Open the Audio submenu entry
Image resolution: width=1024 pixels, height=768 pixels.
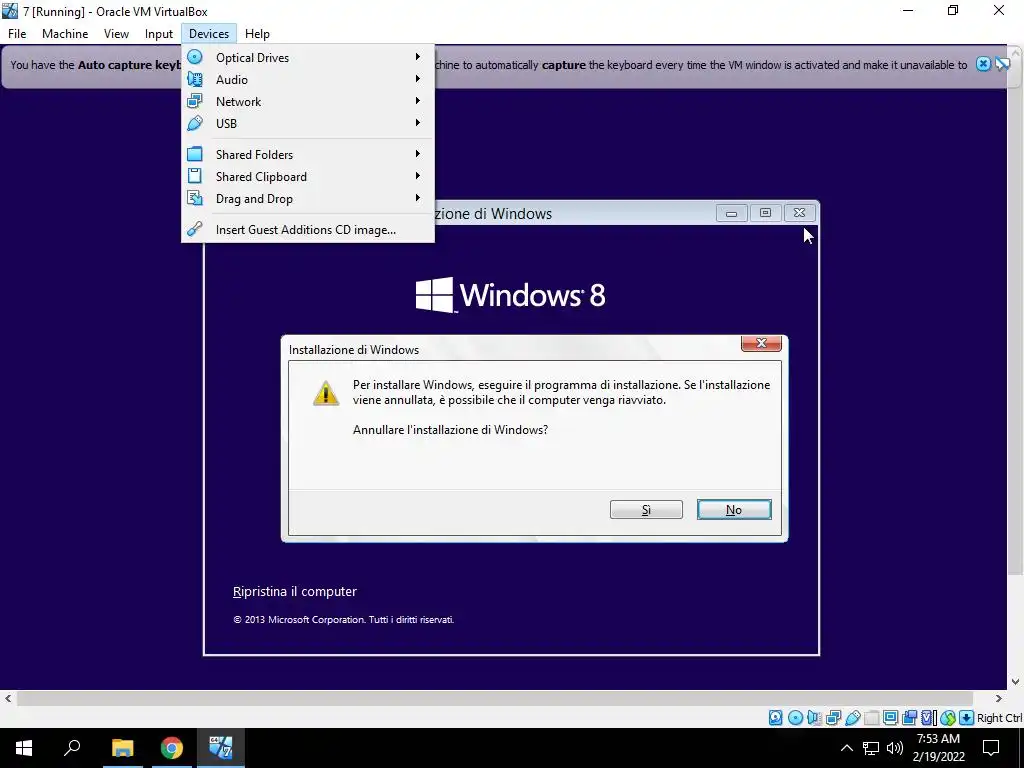pos(308,80)
